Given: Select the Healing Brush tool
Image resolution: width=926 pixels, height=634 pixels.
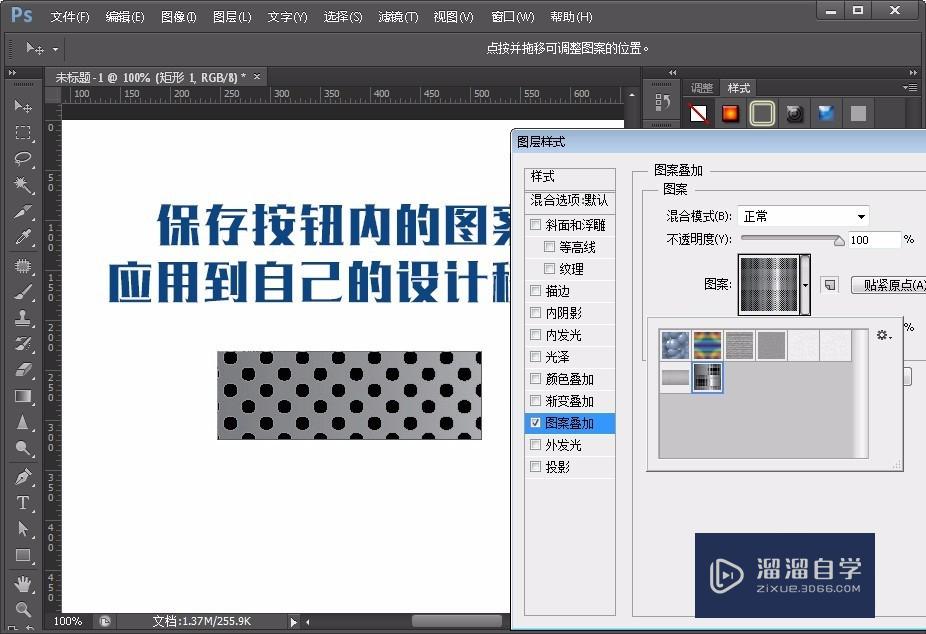Looking at the screenshot, I should tap(22, 266).
